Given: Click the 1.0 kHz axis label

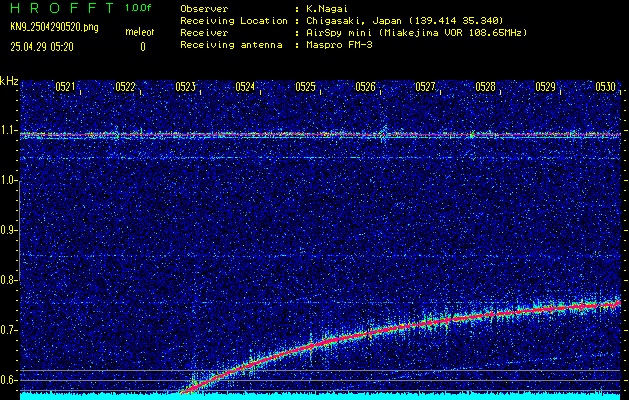Looking at the screenshot, I should 8,181.
